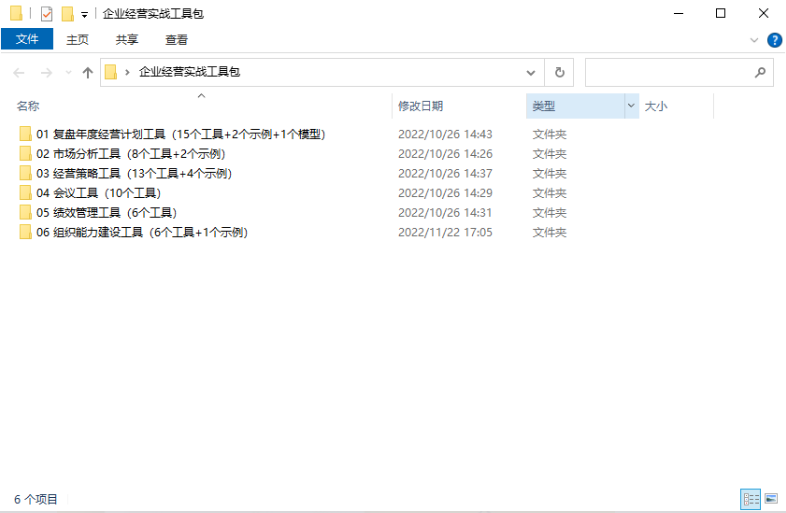The height and width of the screenshot is (513, 786).
Task: Select the 01 复盘年度经营计划工具 folder name
Action: pos(181,134)
